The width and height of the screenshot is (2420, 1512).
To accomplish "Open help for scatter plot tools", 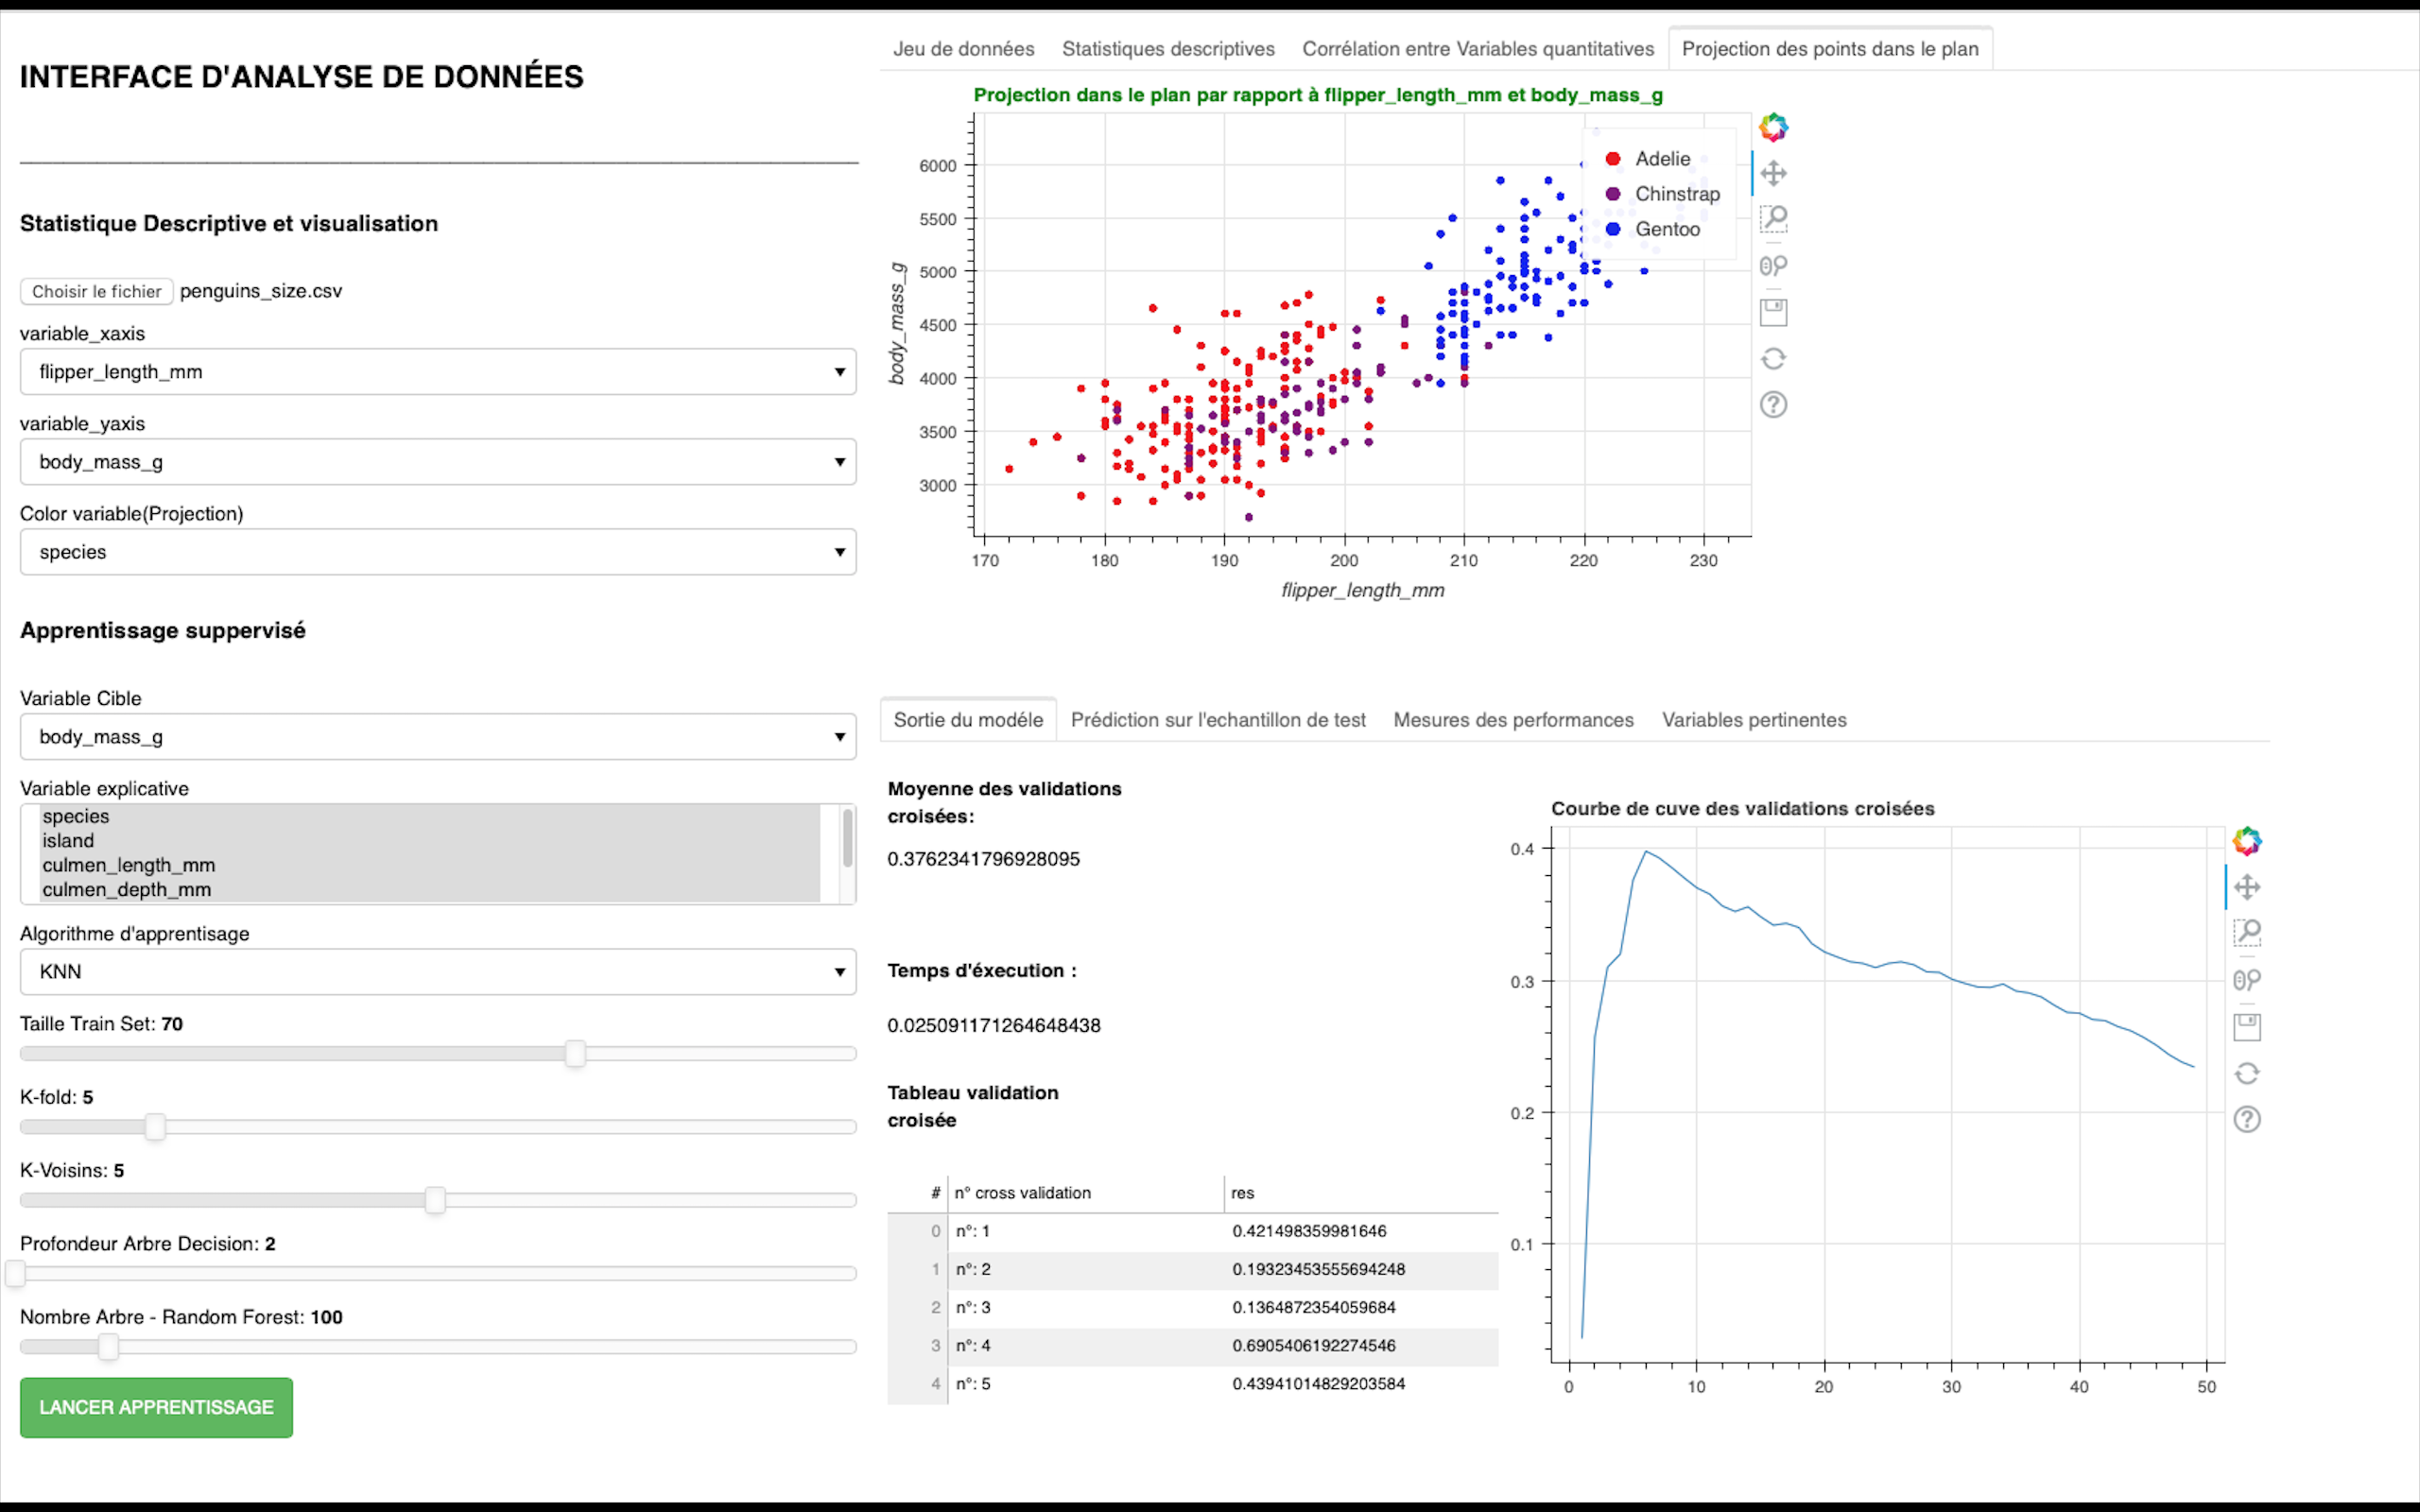I will coord(1773,404).
